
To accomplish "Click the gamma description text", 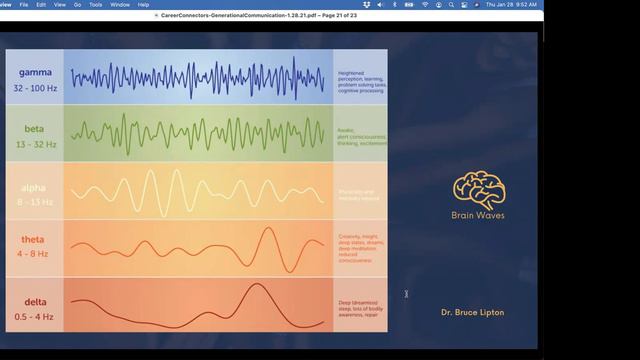I will click(x=362, y=82).
